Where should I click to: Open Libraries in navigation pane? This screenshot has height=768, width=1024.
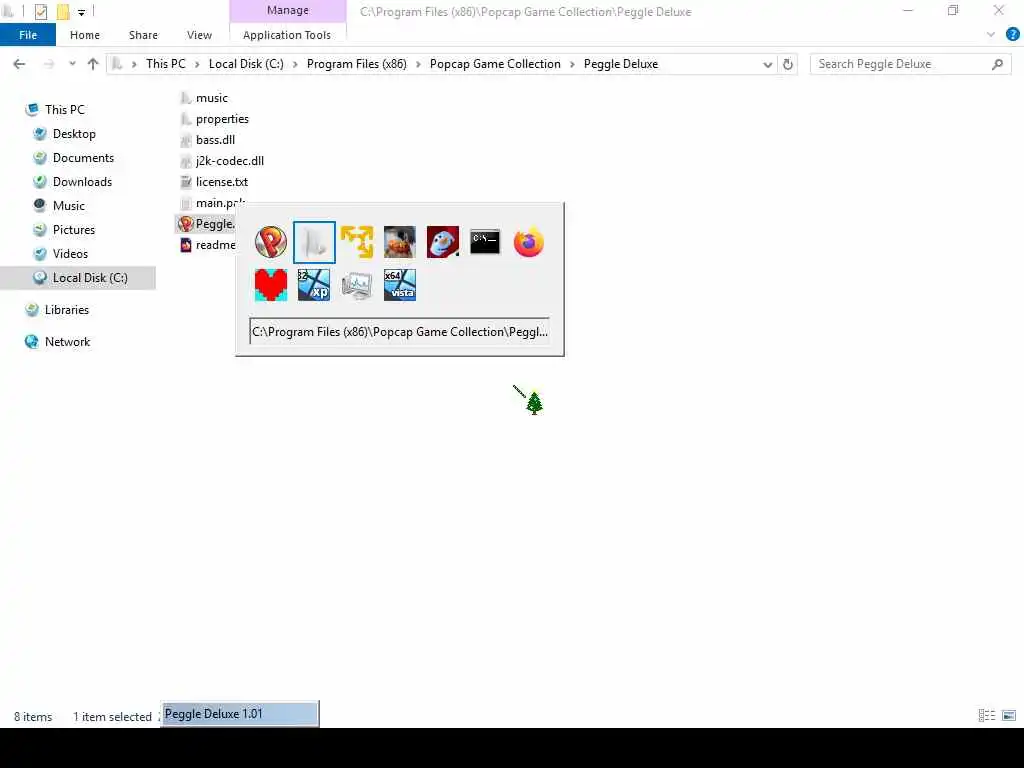click(67, 310)
